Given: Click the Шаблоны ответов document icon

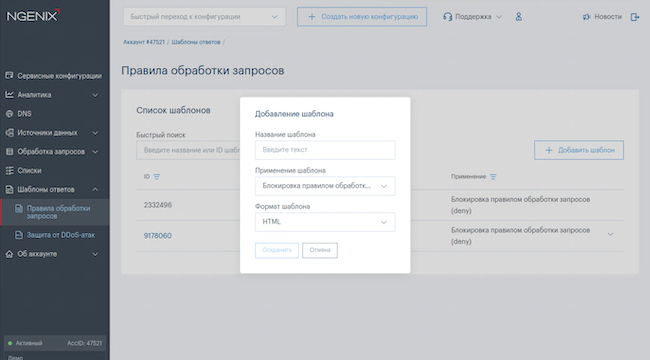Looking at the screenshot, I should [9, 190].
